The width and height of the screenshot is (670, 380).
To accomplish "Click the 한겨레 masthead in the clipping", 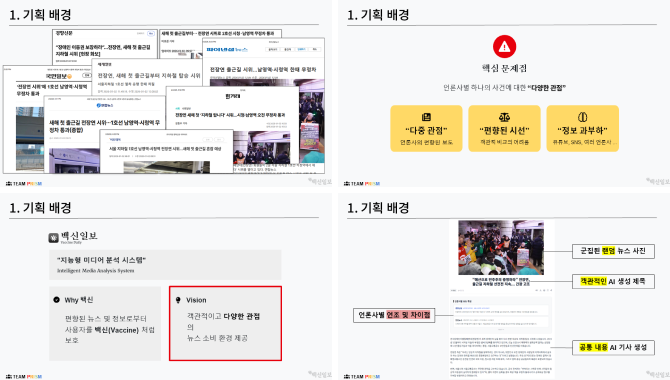I will click(233, 96).
